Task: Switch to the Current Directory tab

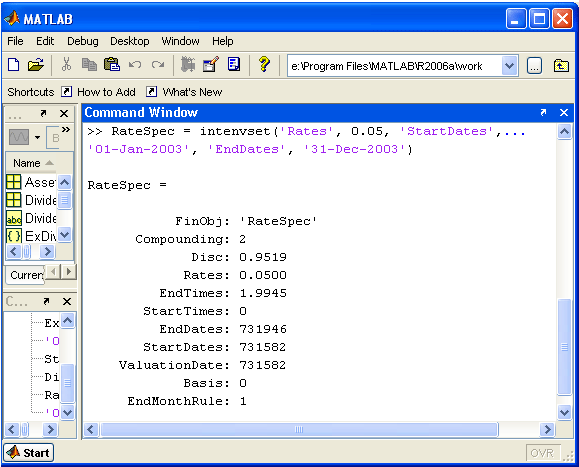Action: [x=26, y=275]
